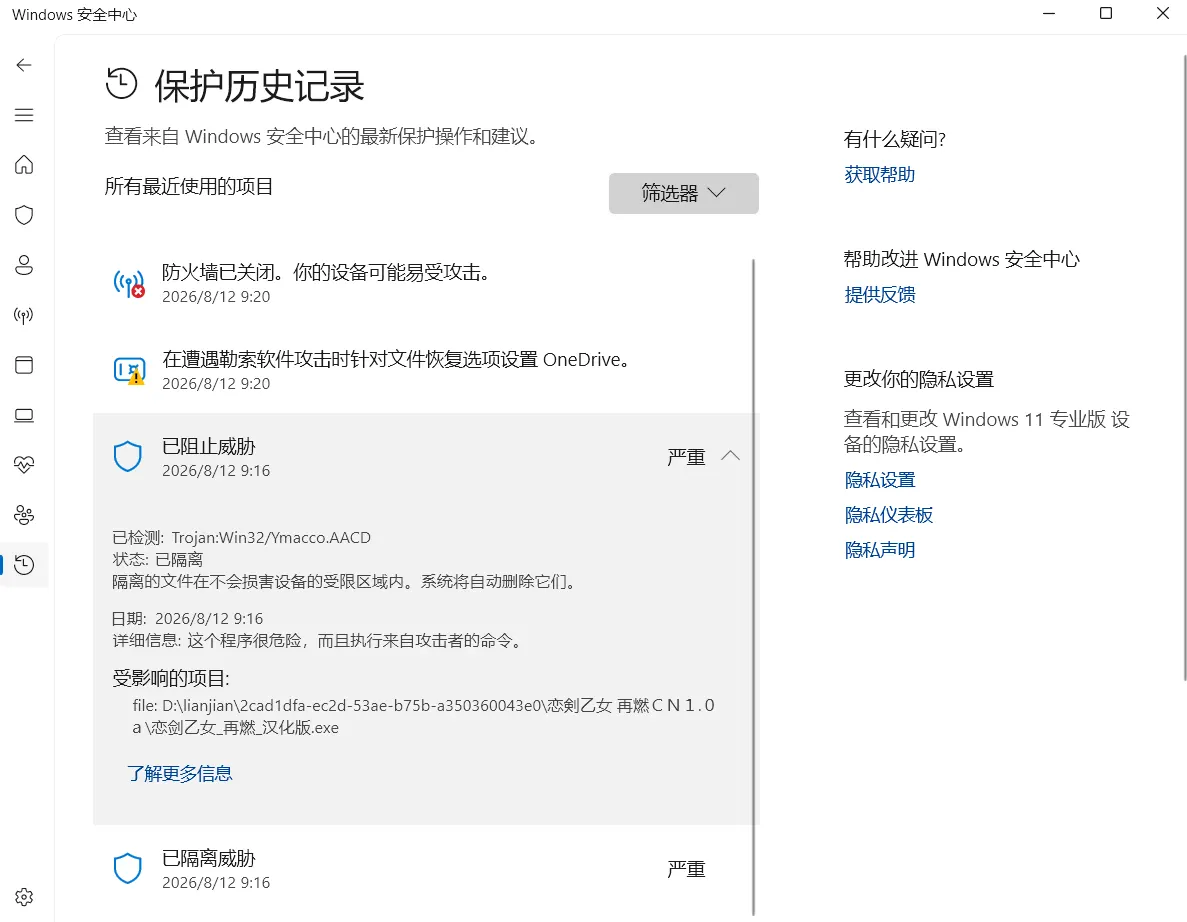Click 获取帮助 link
Viewport: 1187px width, 922px height.
[x=880, y=174]
